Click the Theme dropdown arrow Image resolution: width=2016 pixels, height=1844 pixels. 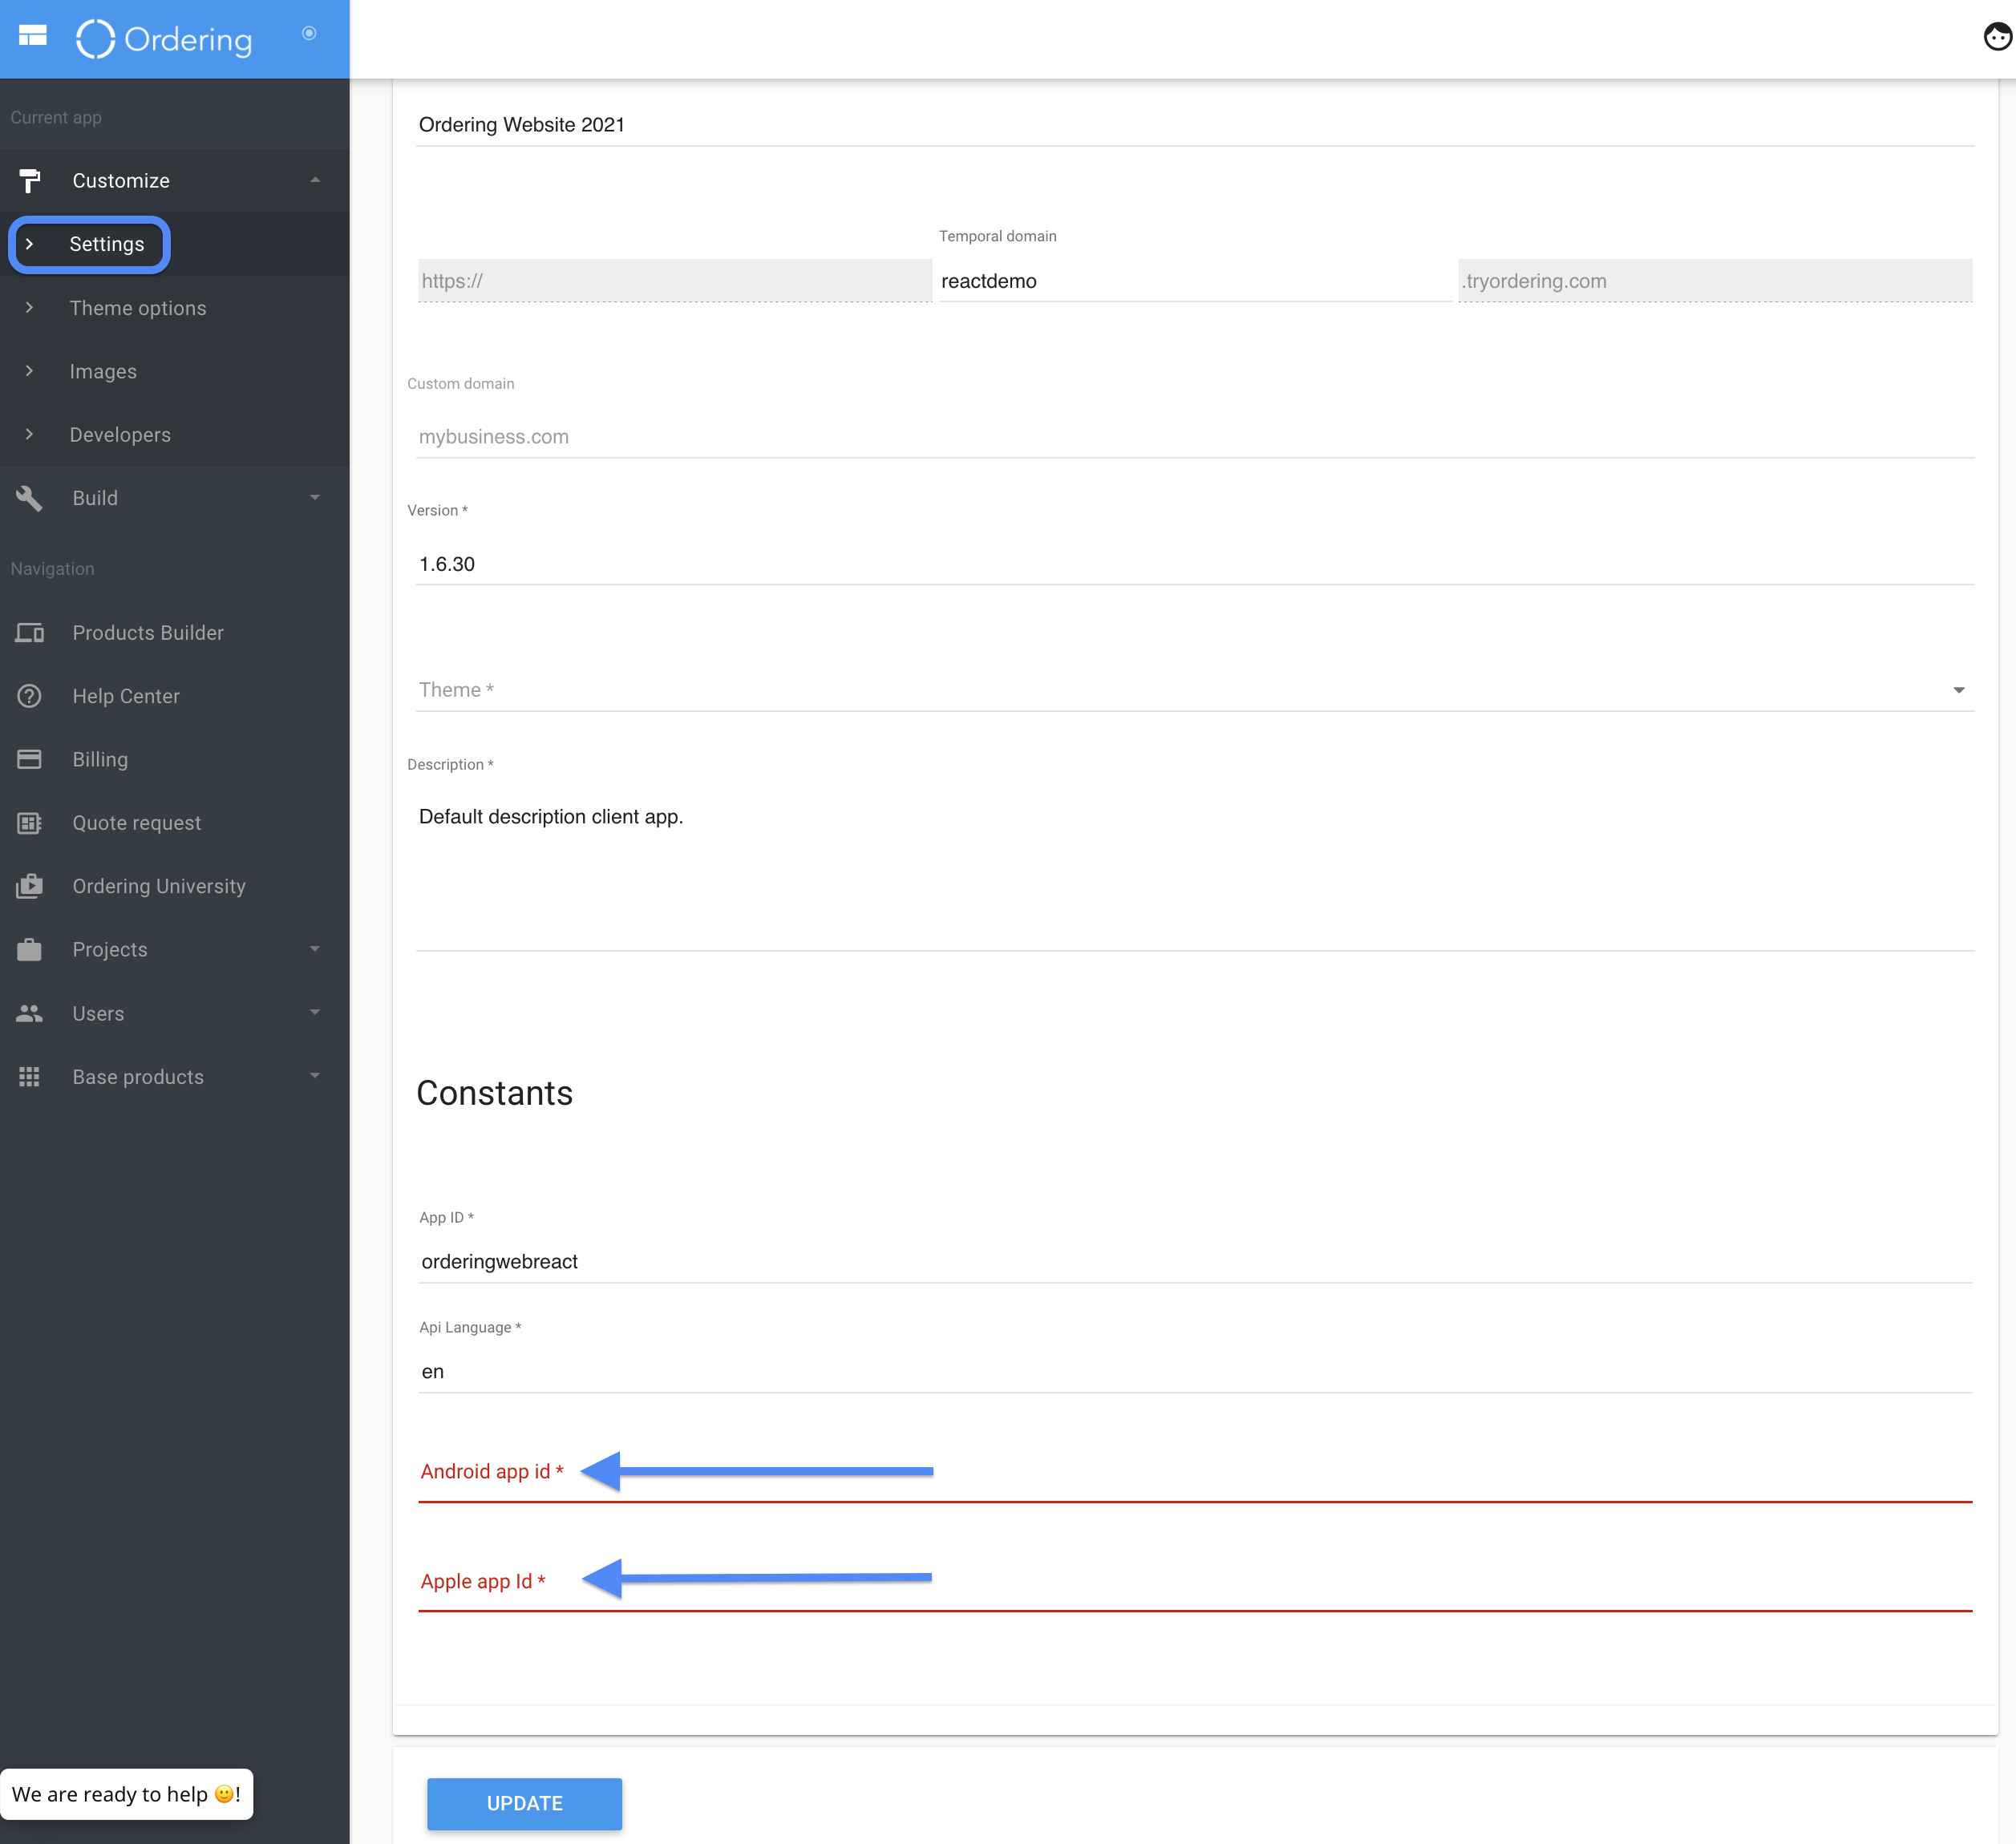click(x=1959, y=690)
